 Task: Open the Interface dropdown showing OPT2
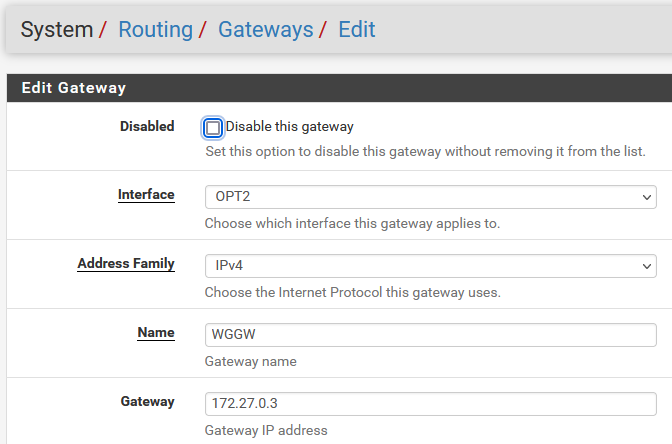click(x=430, y=196)
